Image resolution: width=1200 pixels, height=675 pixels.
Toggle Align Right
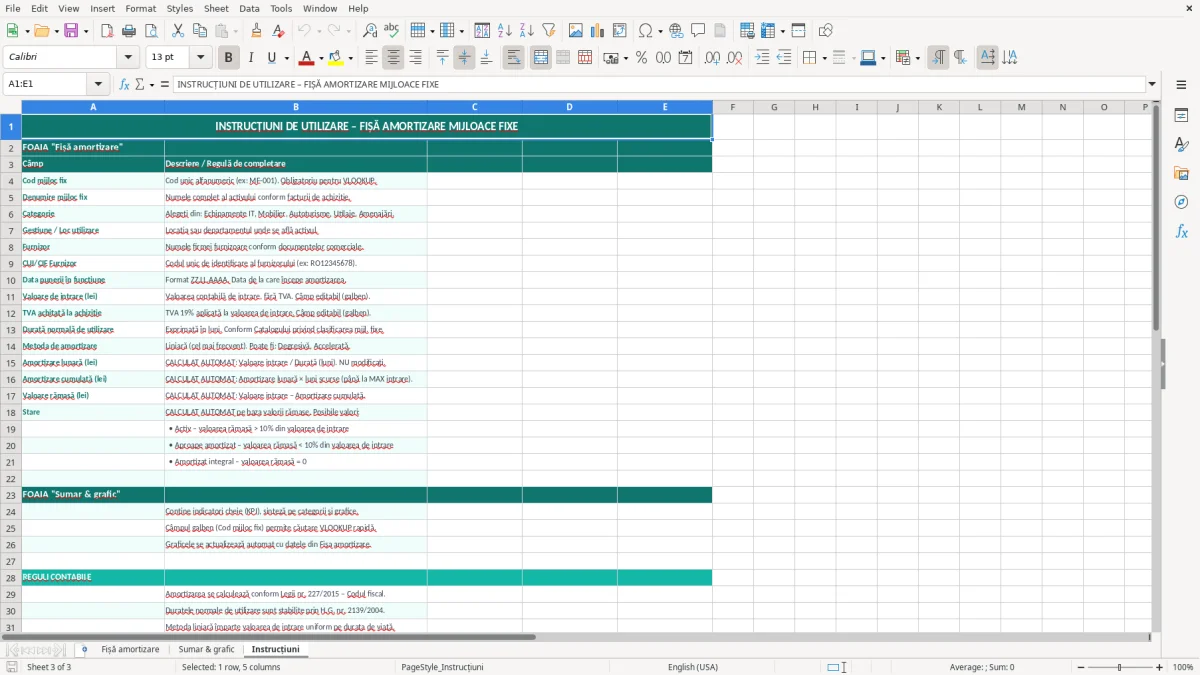tap(415, 58)
